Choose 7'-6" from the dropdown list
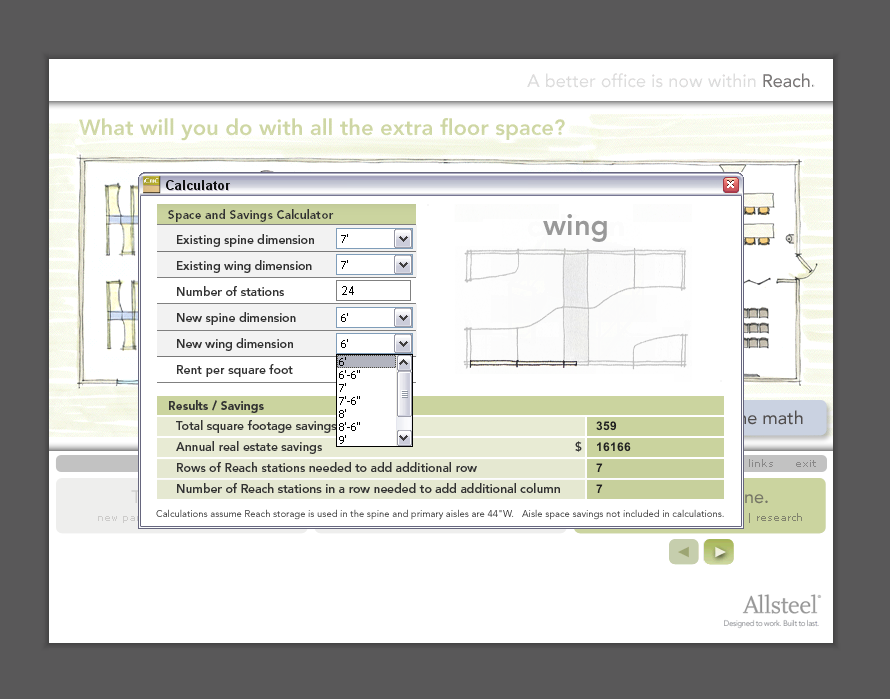Image resolution: width=890 pixels, height=699 pixels. tap(367, 401)
